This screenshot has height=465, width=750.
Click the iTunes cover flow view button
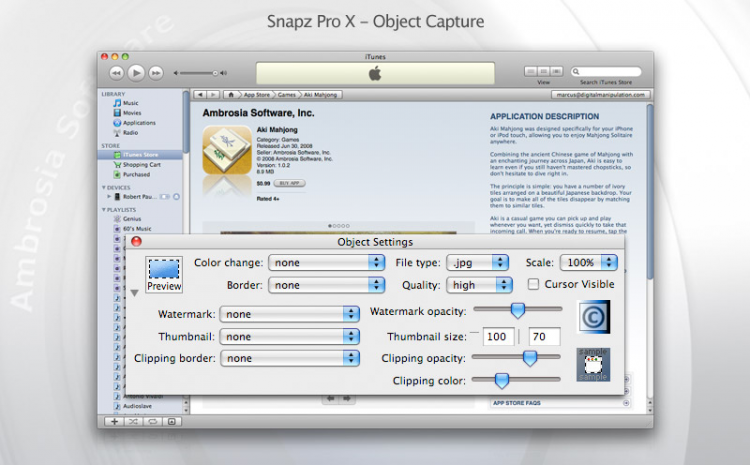click(x=556, y=71)
